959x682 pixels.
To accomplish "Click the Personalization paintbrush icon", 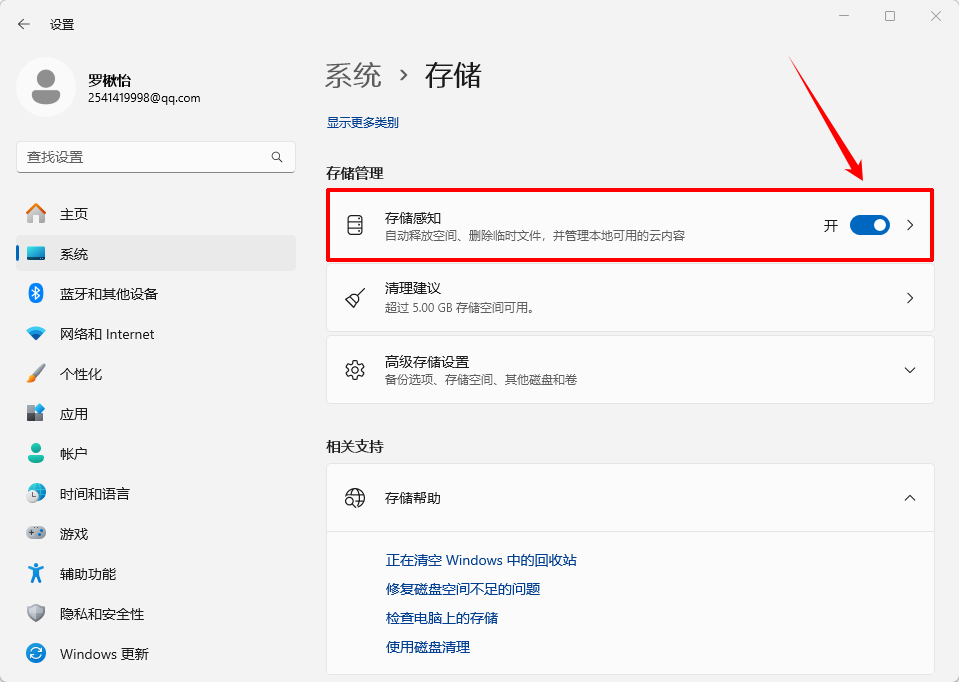I will pyautogui.click(x=36, y=374).
